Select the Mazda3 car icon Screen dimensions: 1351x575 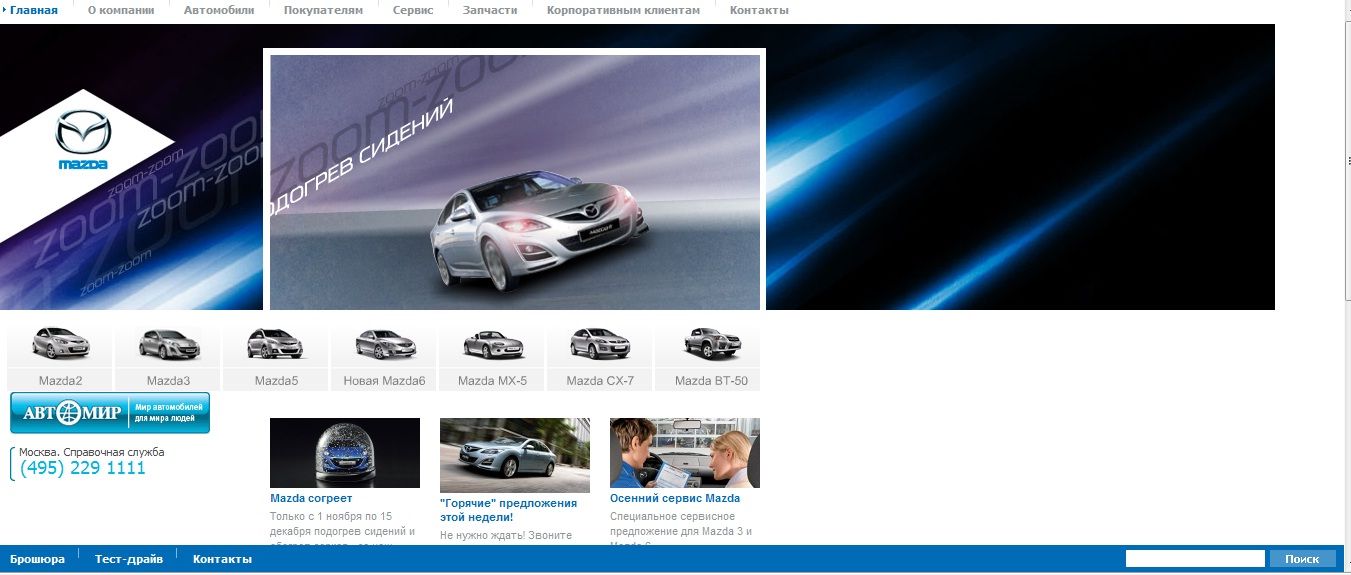pos(168,344)
